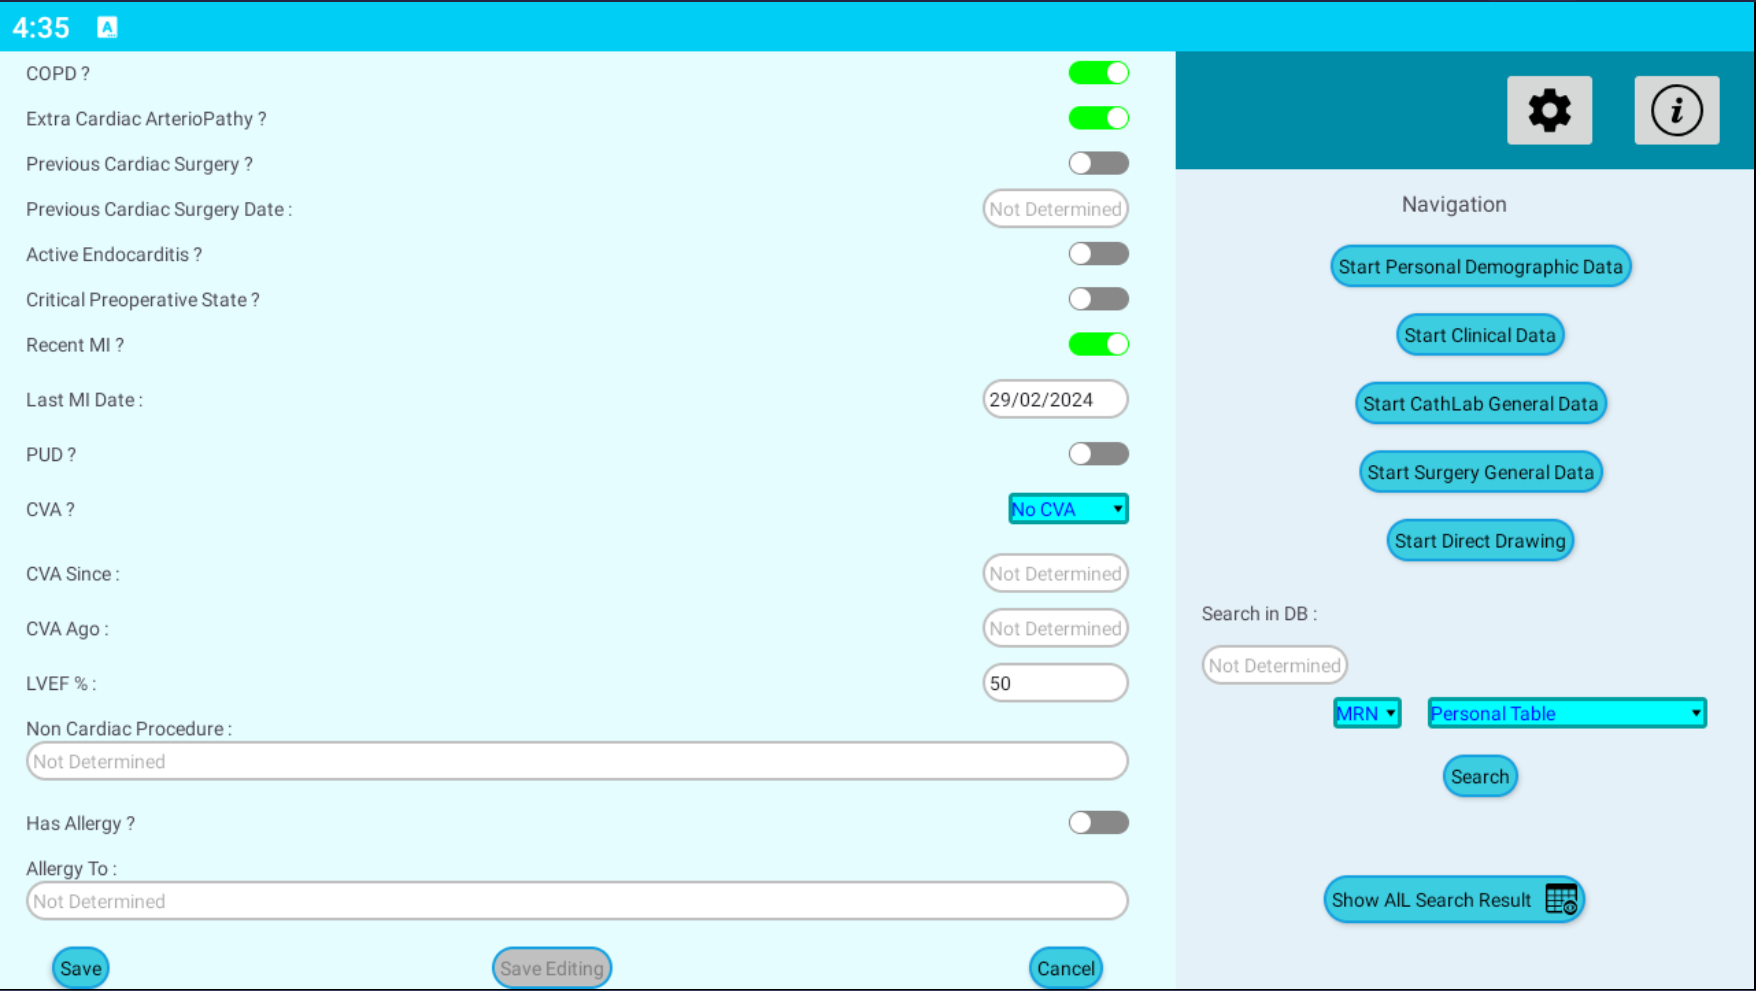Click the Cancel button

tap(1065, 968)
